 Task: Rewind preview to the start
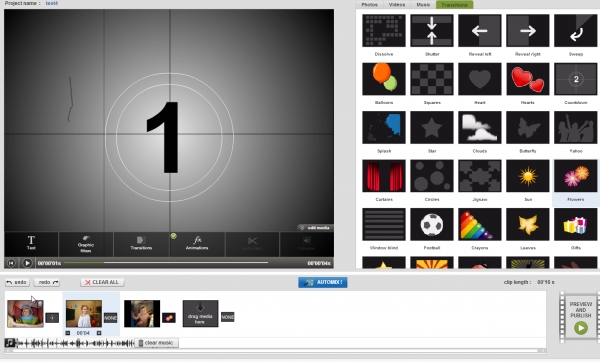(x=11, y=263)
